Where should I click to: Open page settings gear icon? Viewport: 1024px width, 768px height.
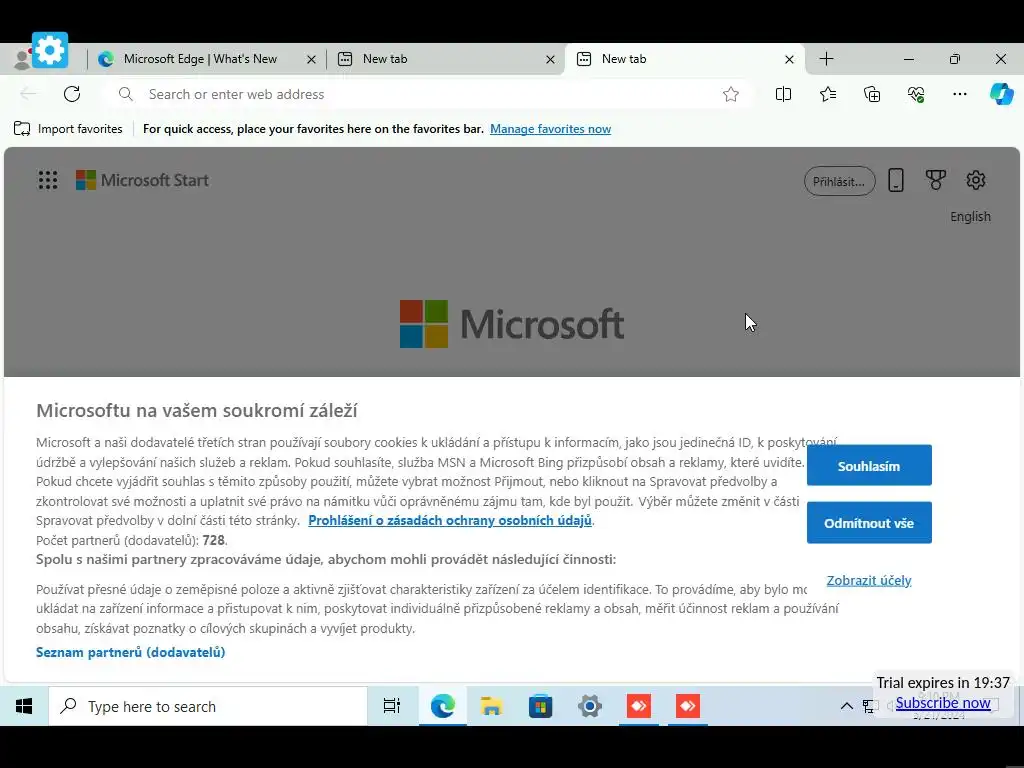tap(976, 180)
